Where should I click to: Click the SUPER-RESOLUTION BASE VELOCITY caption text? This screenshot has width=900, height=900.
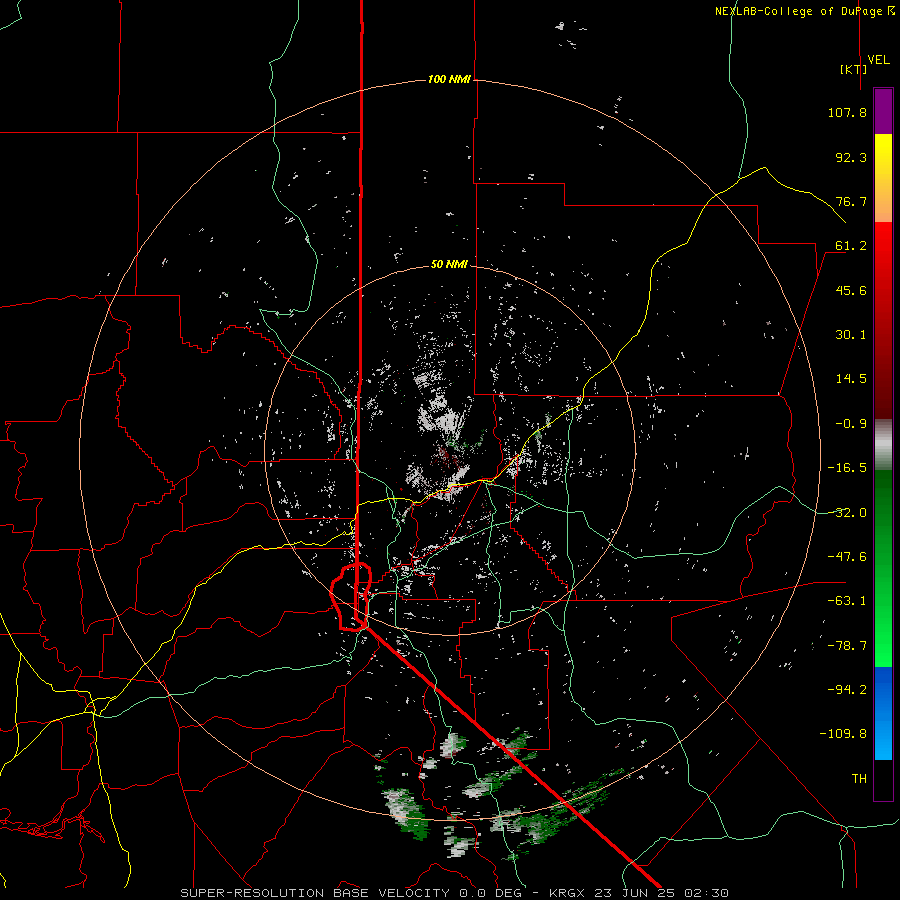click(x=315, y=893)
